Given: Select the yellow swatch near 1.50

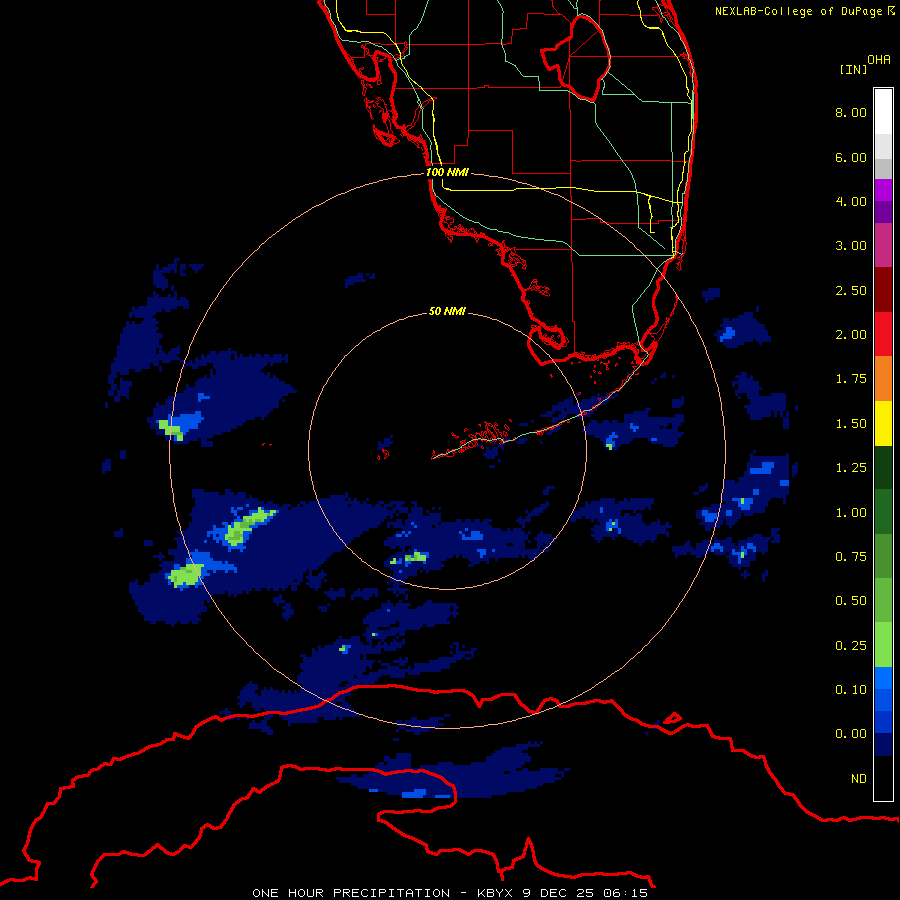Looking at the screenshot, I should 883,423.
